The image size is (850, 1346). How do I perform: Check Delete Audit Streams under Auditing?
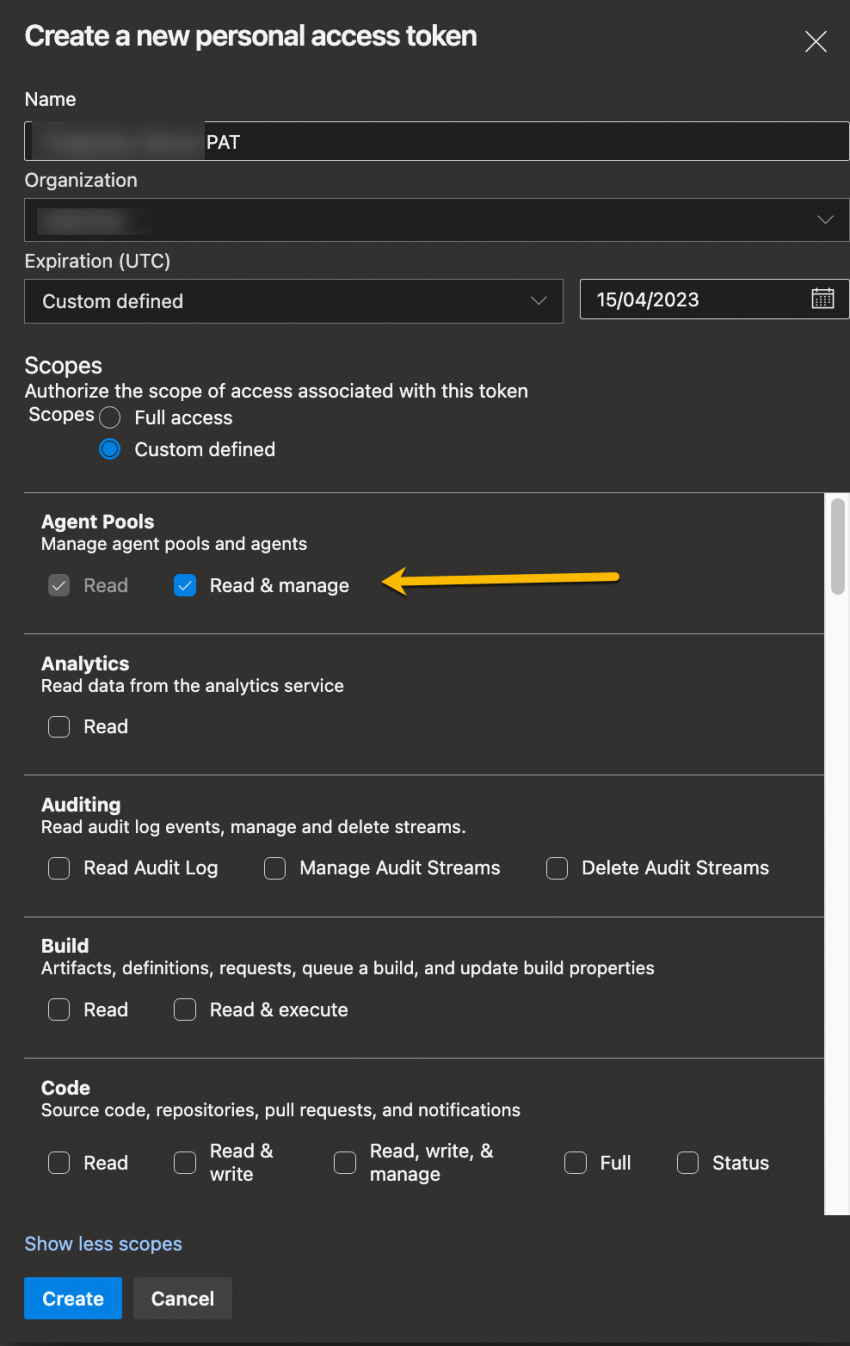pos(556,868)
